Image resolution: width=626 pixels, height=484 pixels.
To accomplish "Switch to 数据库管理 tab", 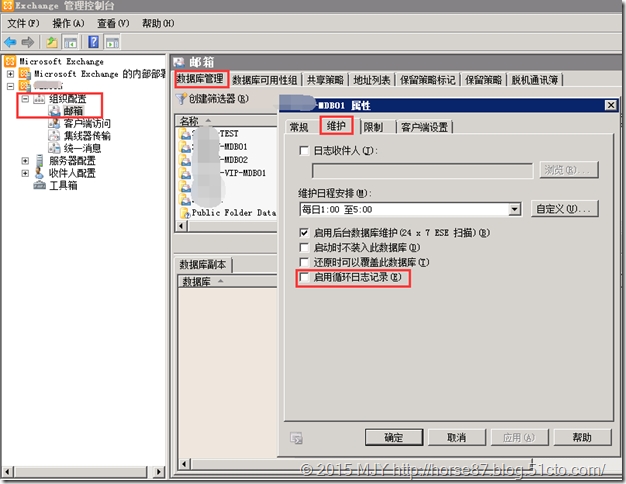I will (200, 79).
